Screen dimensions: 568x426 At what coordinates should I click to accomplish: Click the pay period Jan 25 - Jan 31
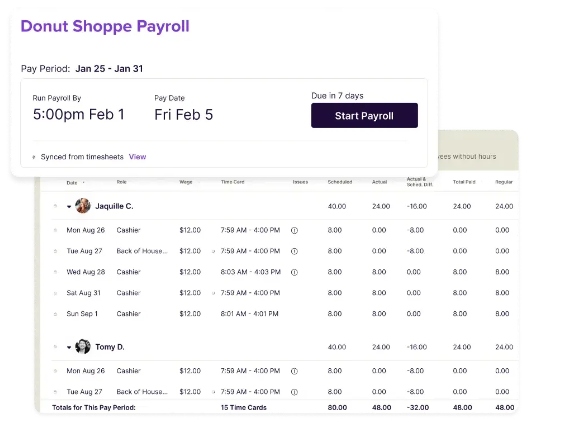109,68
